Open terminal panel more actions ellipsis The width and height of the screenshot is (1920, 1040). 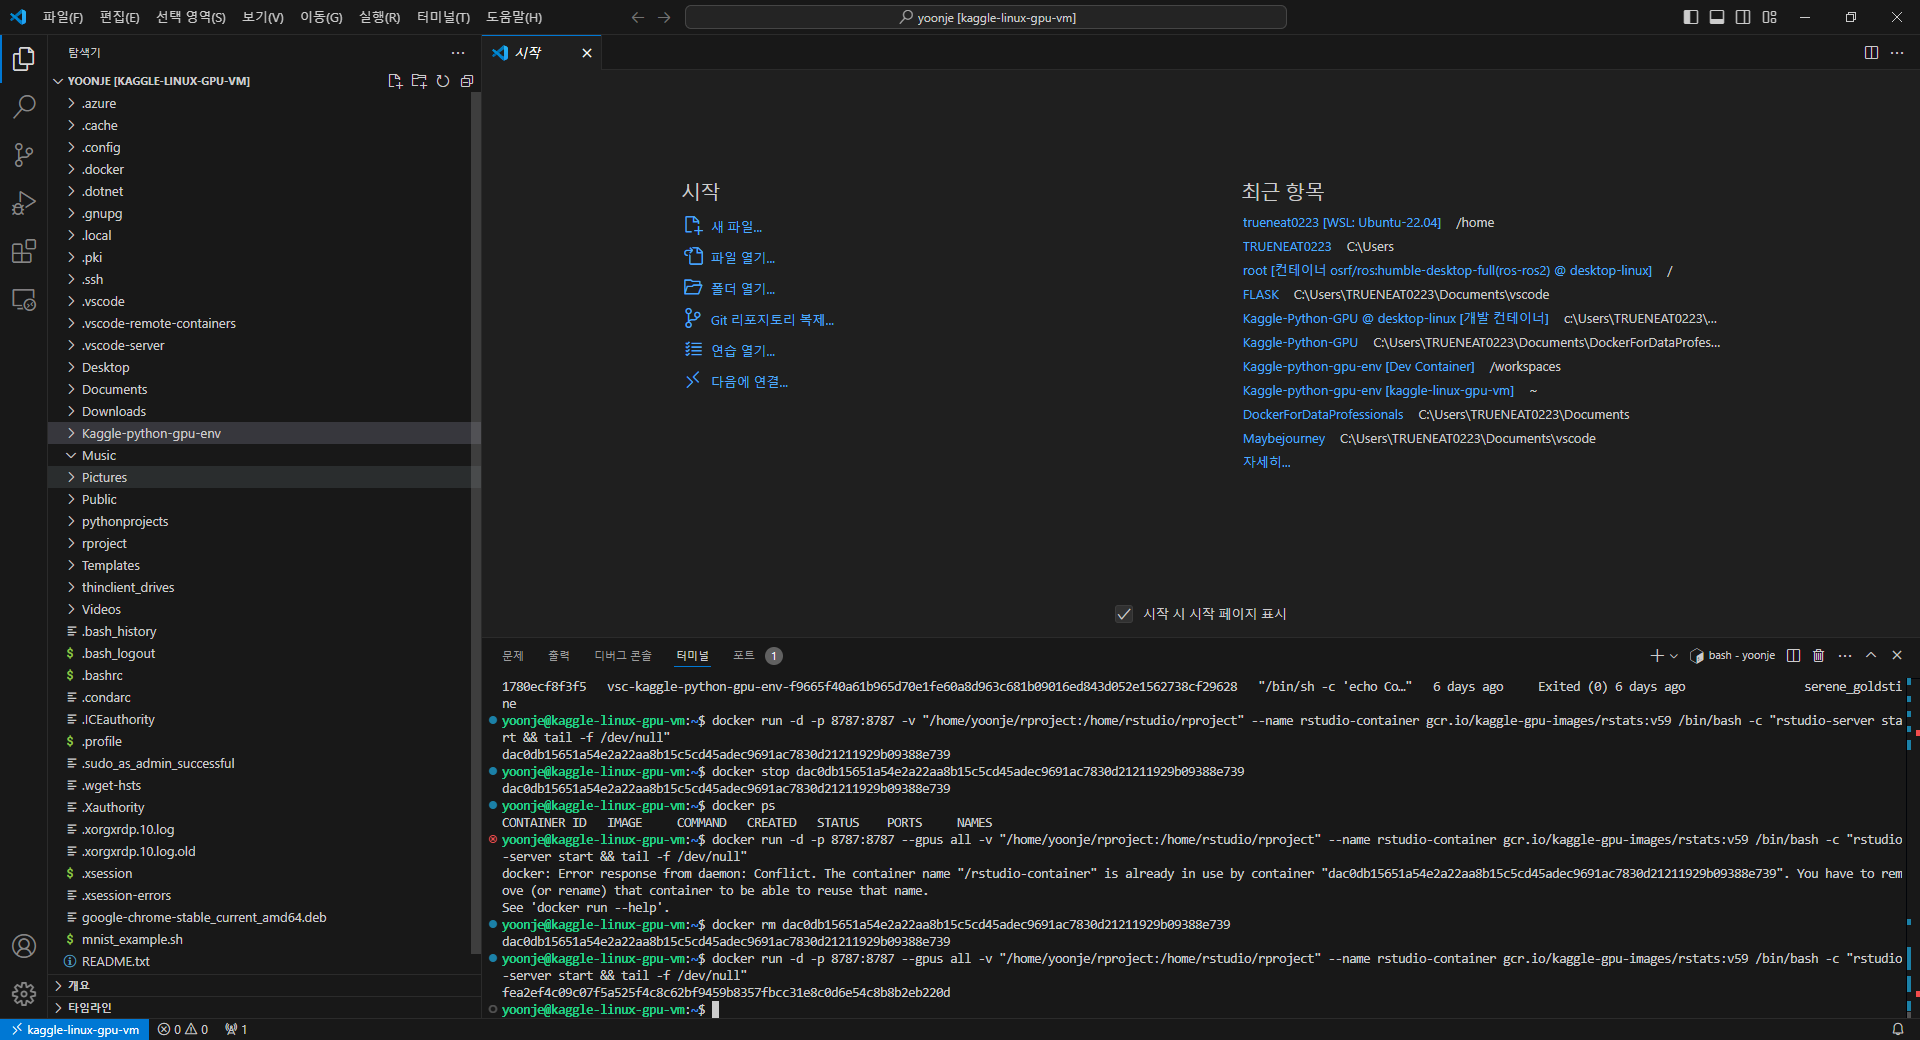[1845, 656]
